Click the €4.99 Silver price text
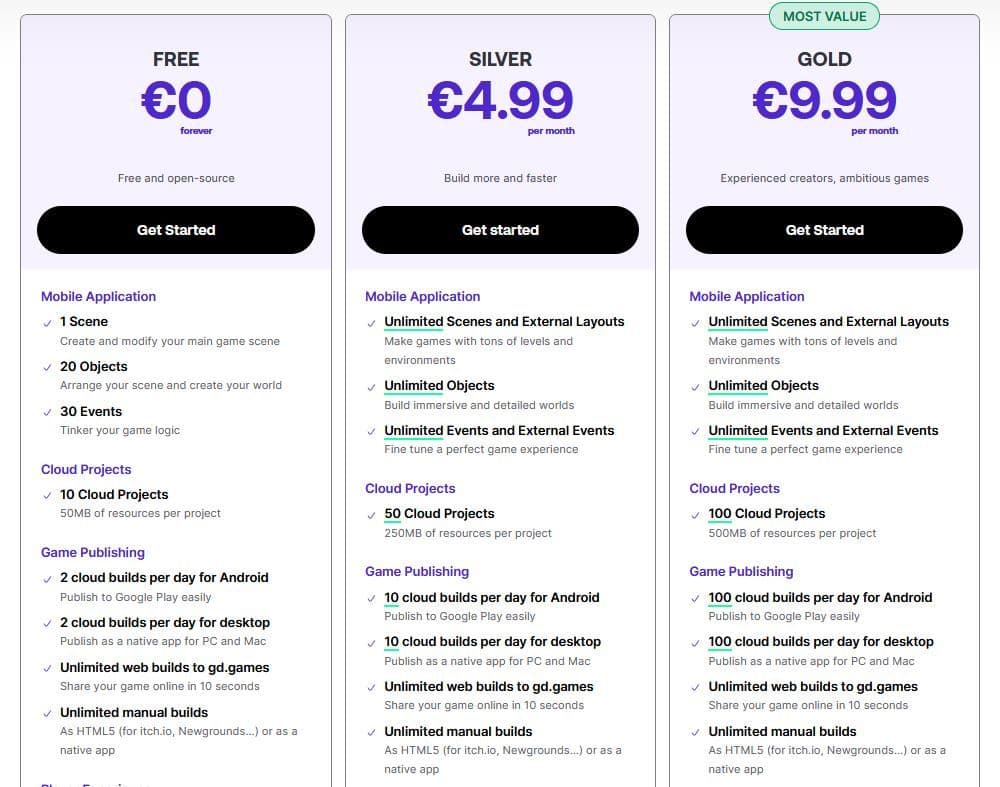 [x=500, y=100]
